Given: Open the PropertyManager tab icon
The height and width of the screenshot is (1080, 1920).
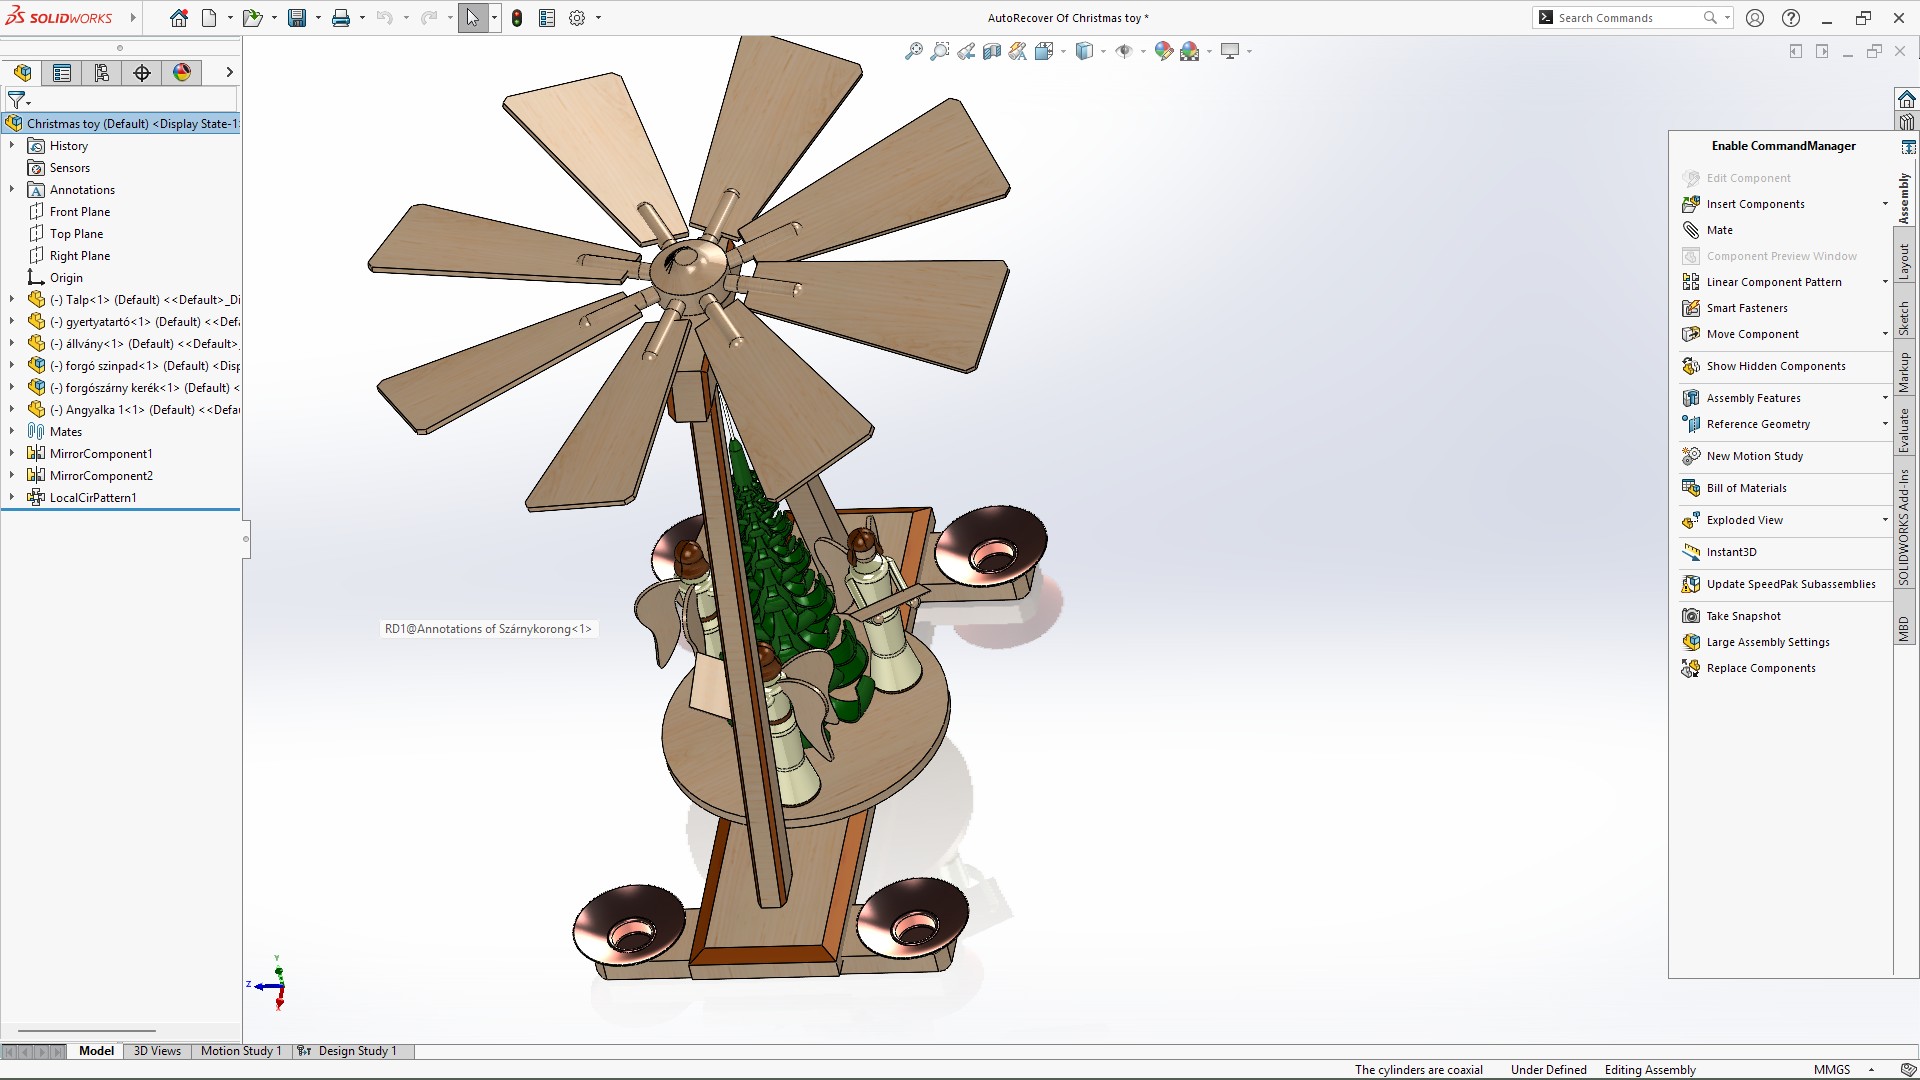Looking at the screenshot, I should click(62, 72).
